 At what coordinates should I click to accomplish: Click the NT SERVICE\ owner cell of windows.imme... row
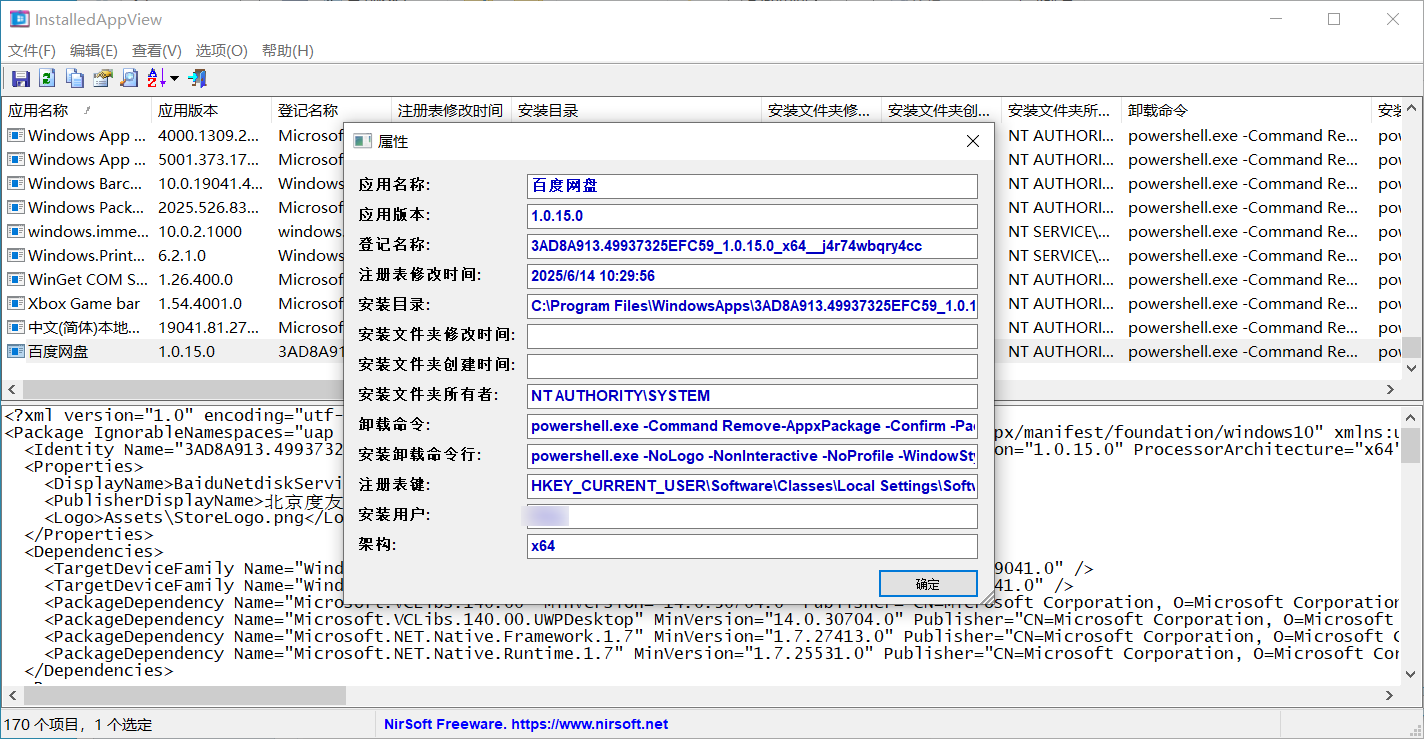(1061, 232)
